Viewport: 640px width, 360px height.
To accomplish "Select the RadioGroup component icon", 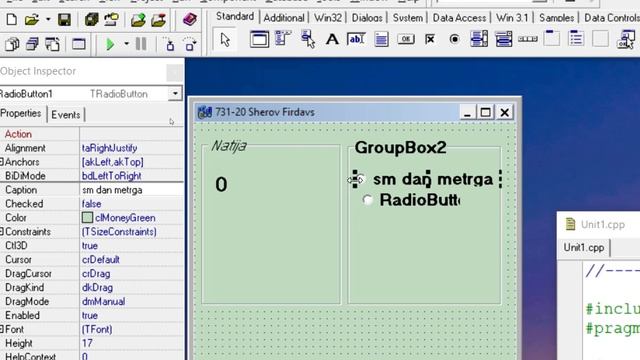I will click(x=576, y=39).
